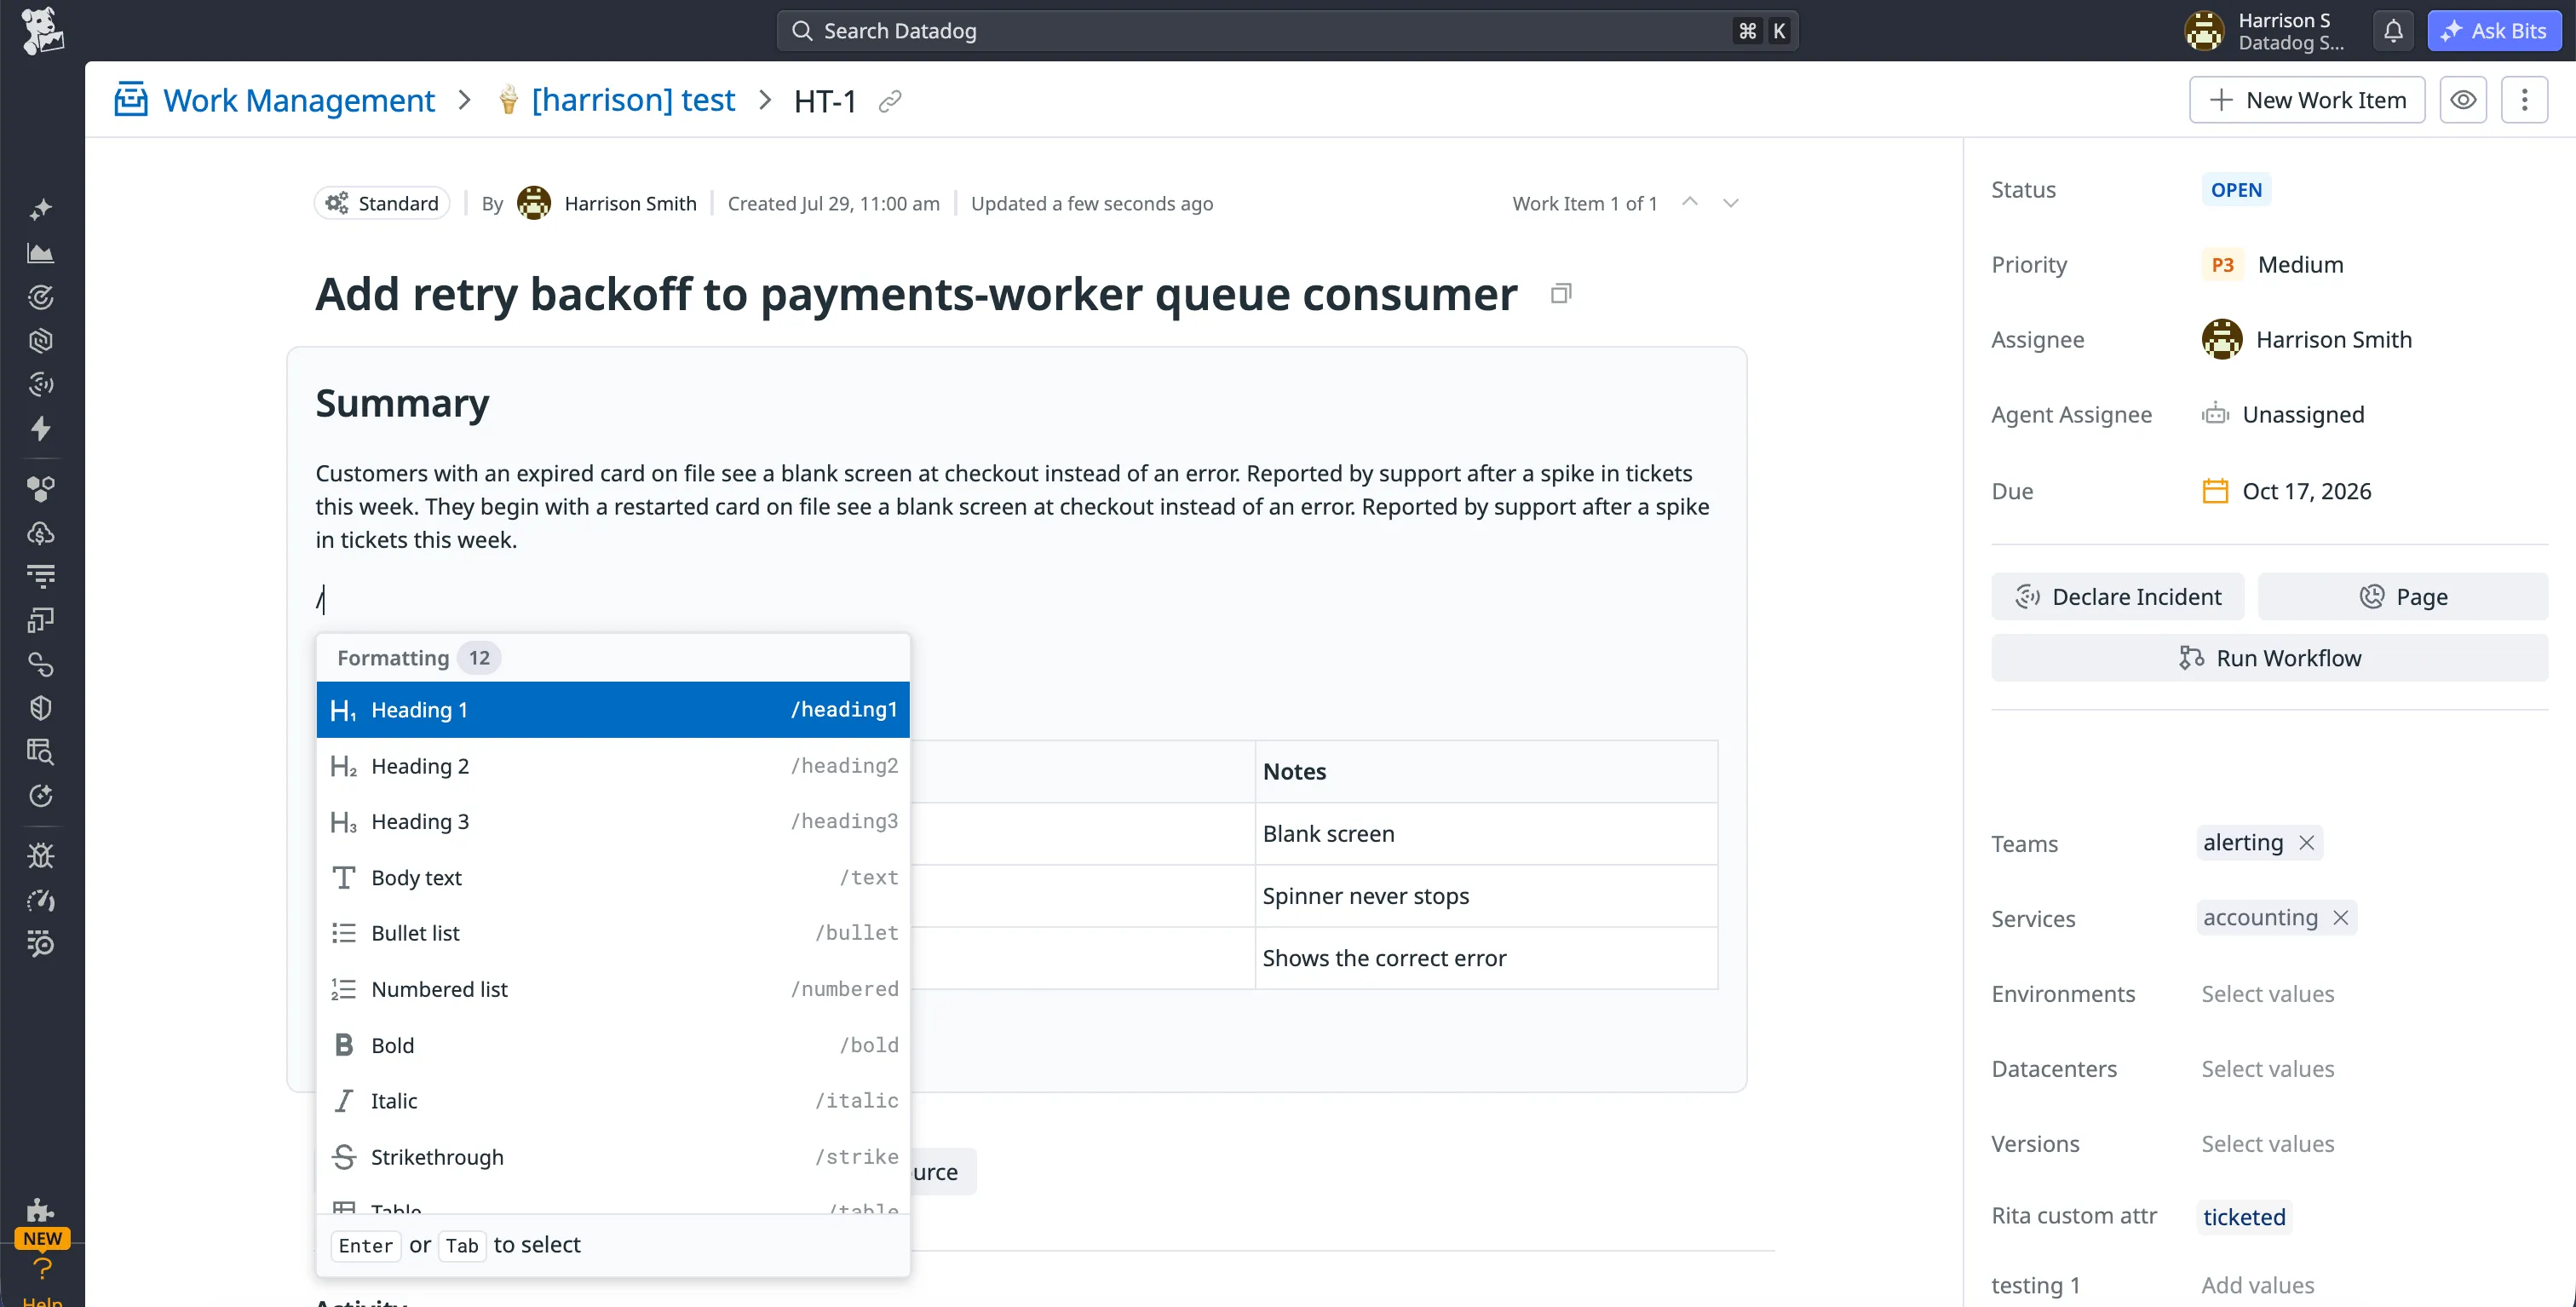
Task: Select Heading 2 from formatting menu
Action: [613, 766]
